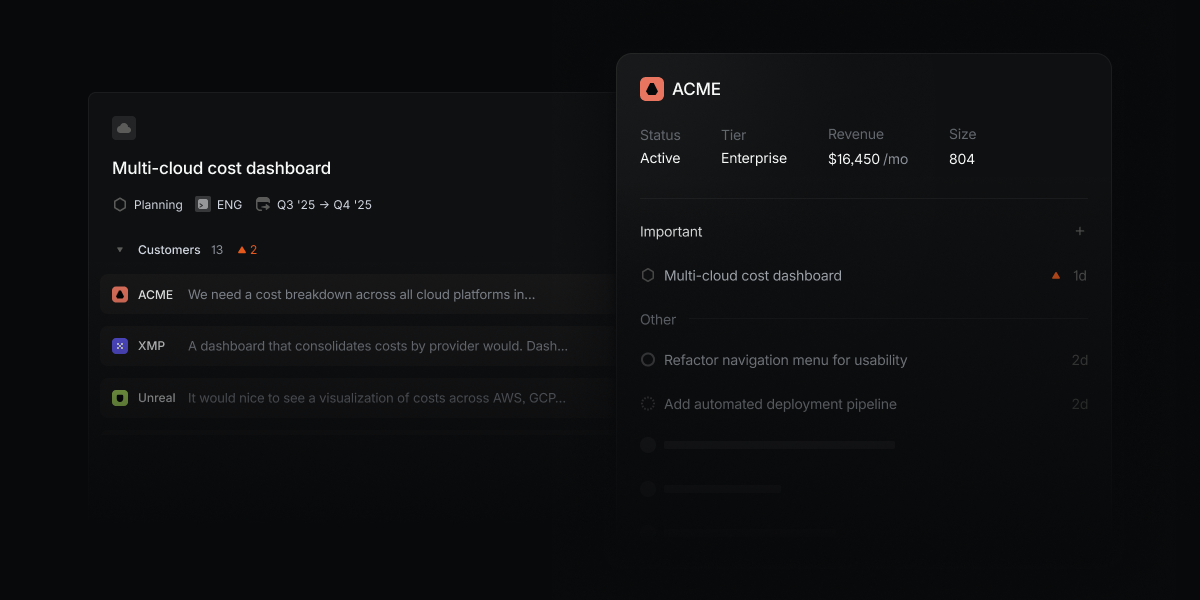Click the orange ACME avatar in the Customers list

tap(119, 294)
